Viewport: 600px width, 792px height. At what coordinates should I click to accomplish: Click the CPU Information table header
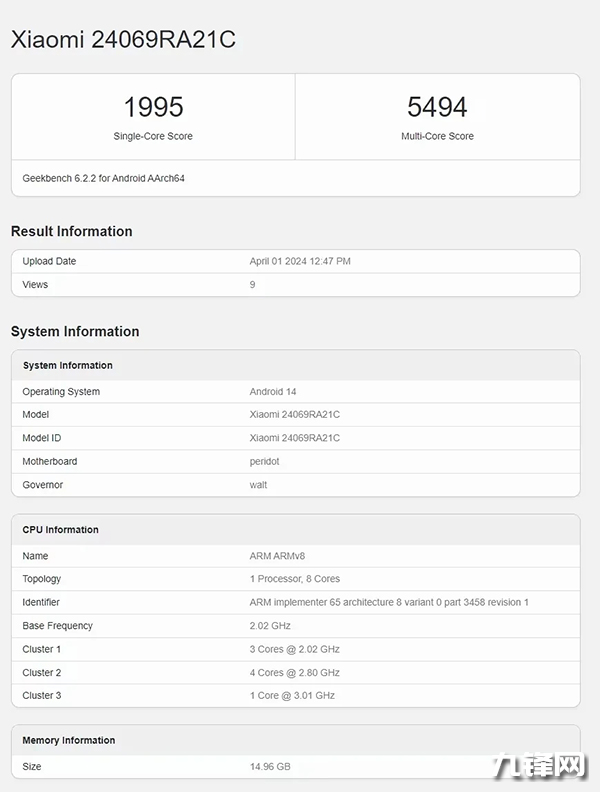point(61,530)
